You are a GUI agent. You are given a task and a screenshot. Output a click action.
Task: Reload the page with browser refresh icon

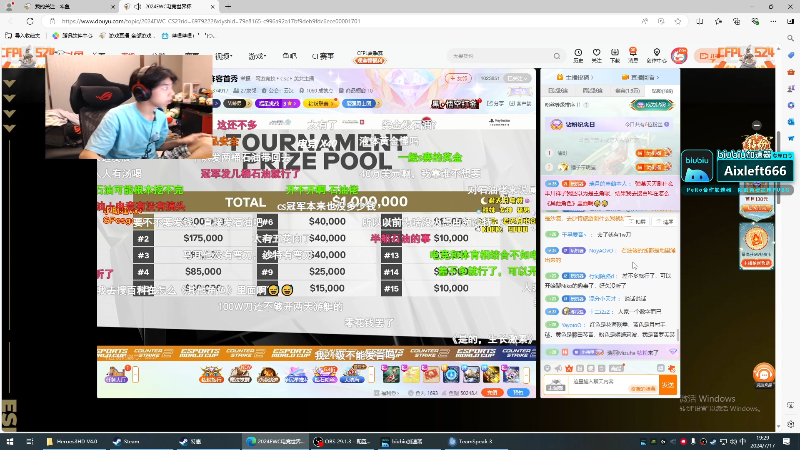30,21
